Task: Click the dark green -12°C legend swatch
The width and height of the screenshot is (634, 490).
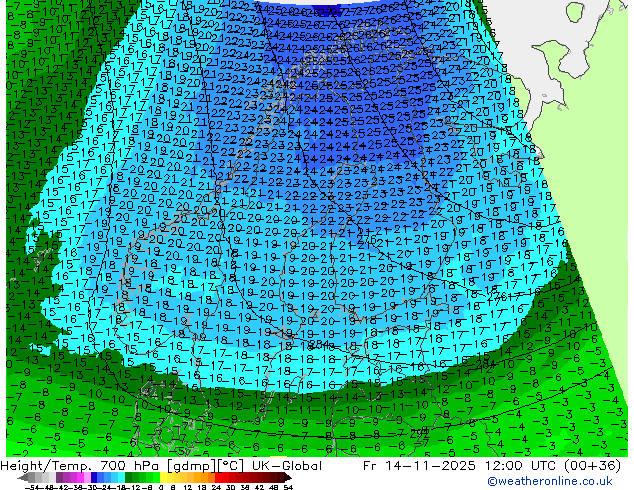Action: (x=129, y=477)
